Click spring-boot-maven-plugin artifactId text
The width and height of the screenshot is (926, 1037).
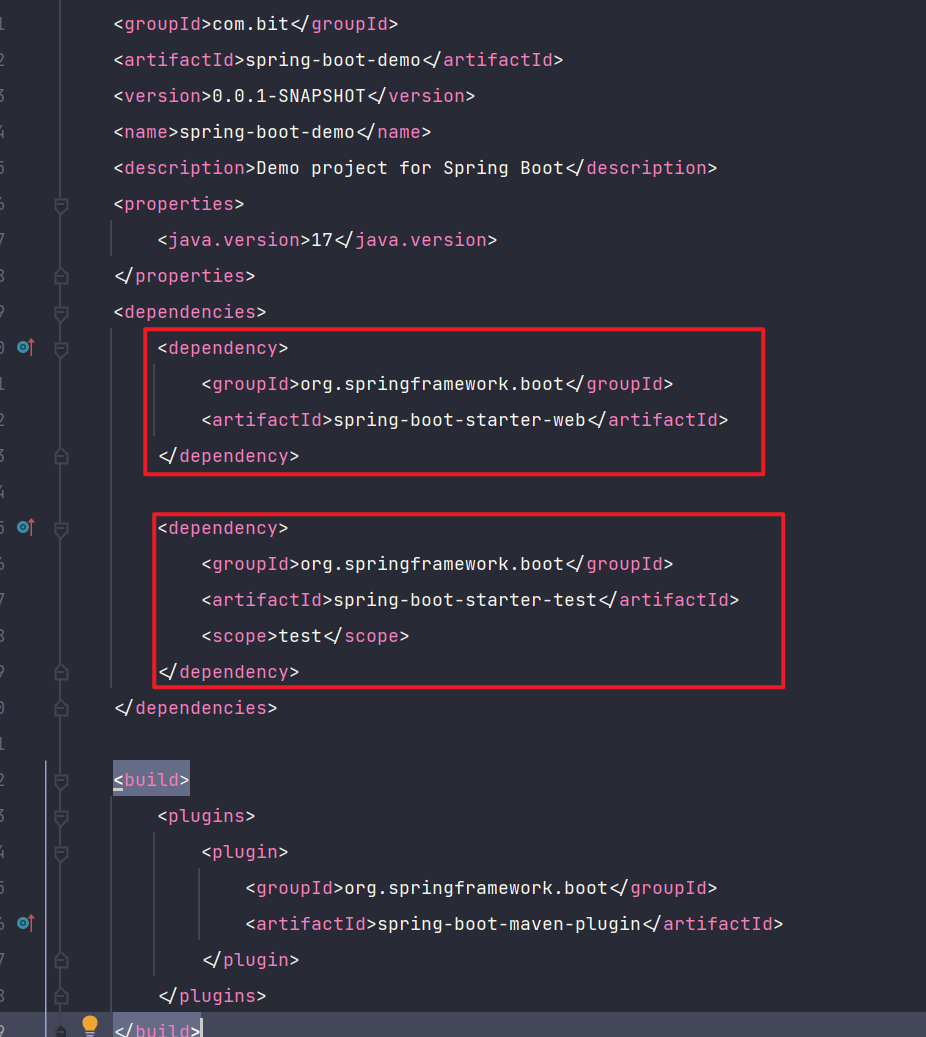(x=509, y=924)
